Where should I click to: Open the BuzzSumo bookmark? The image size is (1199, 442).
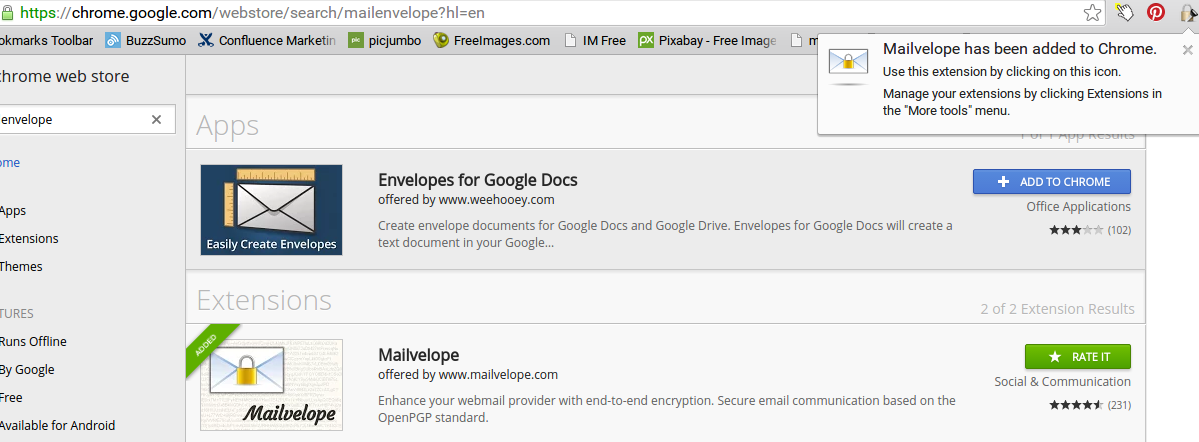[145, 41]
